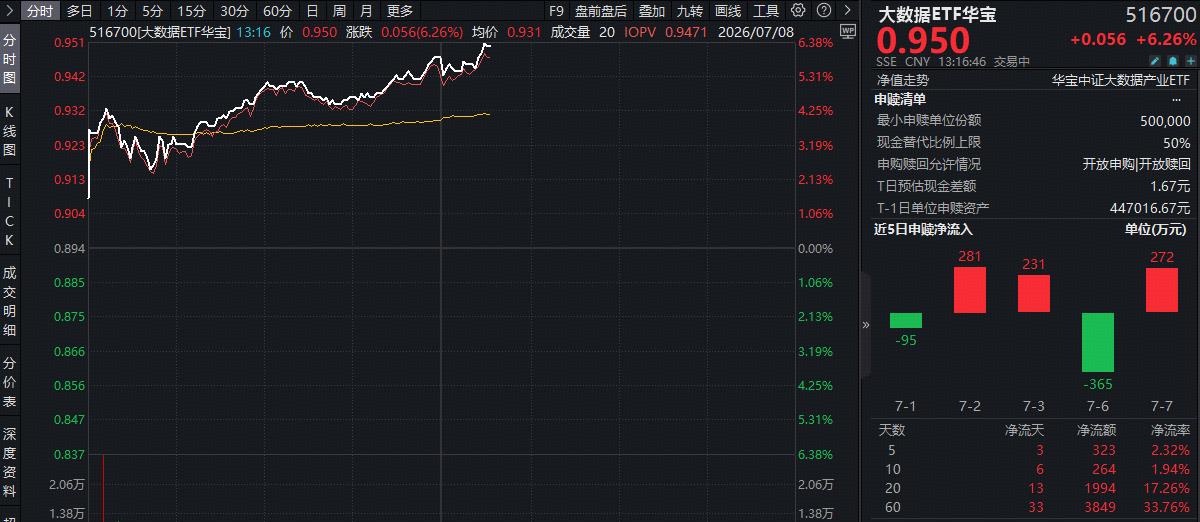This screenshot has width=1200, height=522.
Task: Click the 60-day row net amount 3849
Action: [x=1100, y=508]
